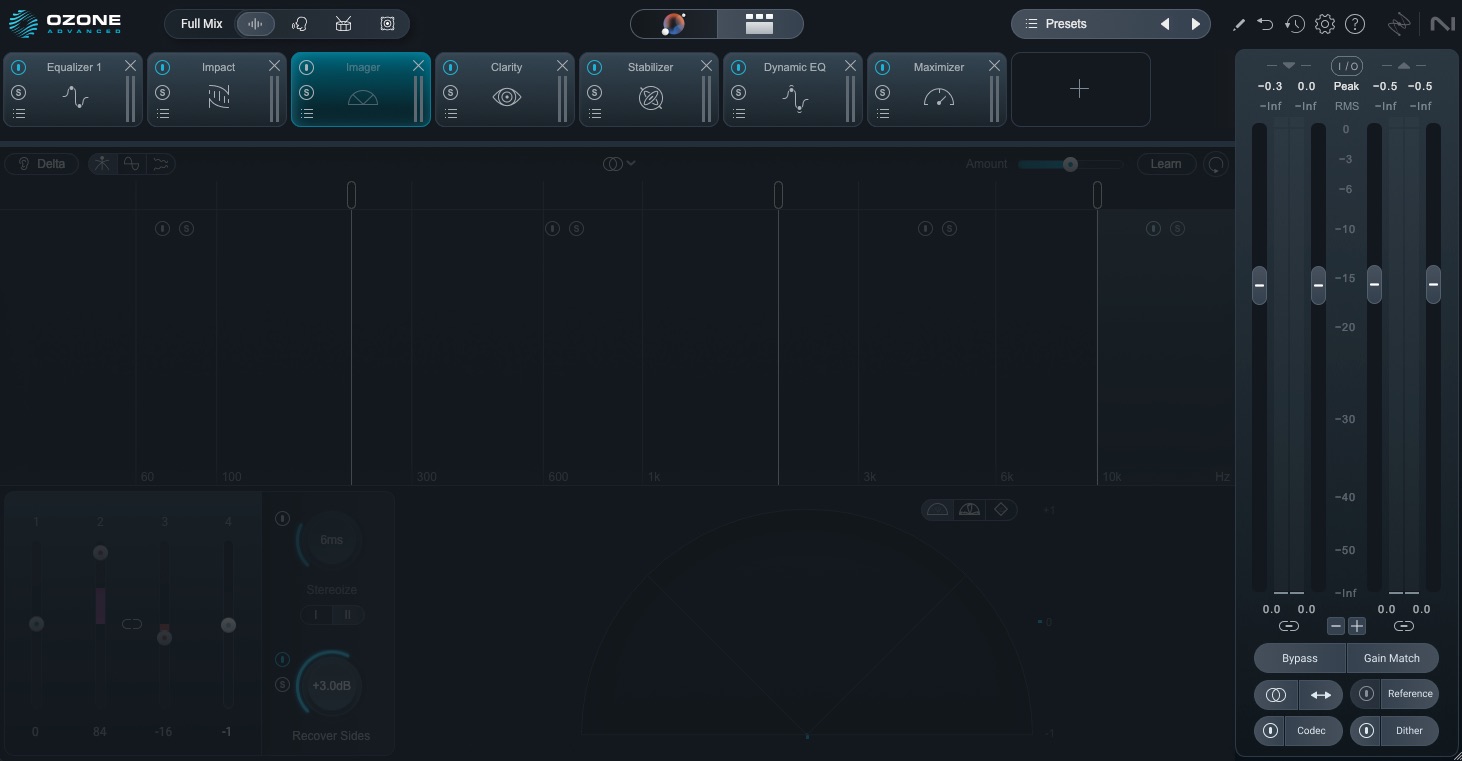Open the help question mark icon
This screenshot has width=1462, height=761.
[1355, 24]
